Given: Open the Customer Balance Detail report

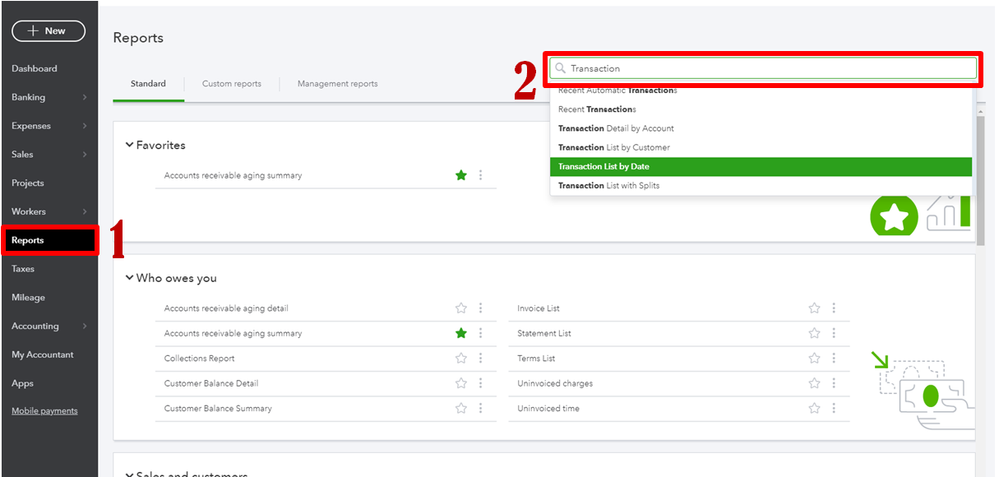Looking at the screenshot, I should tap(212, 383).
